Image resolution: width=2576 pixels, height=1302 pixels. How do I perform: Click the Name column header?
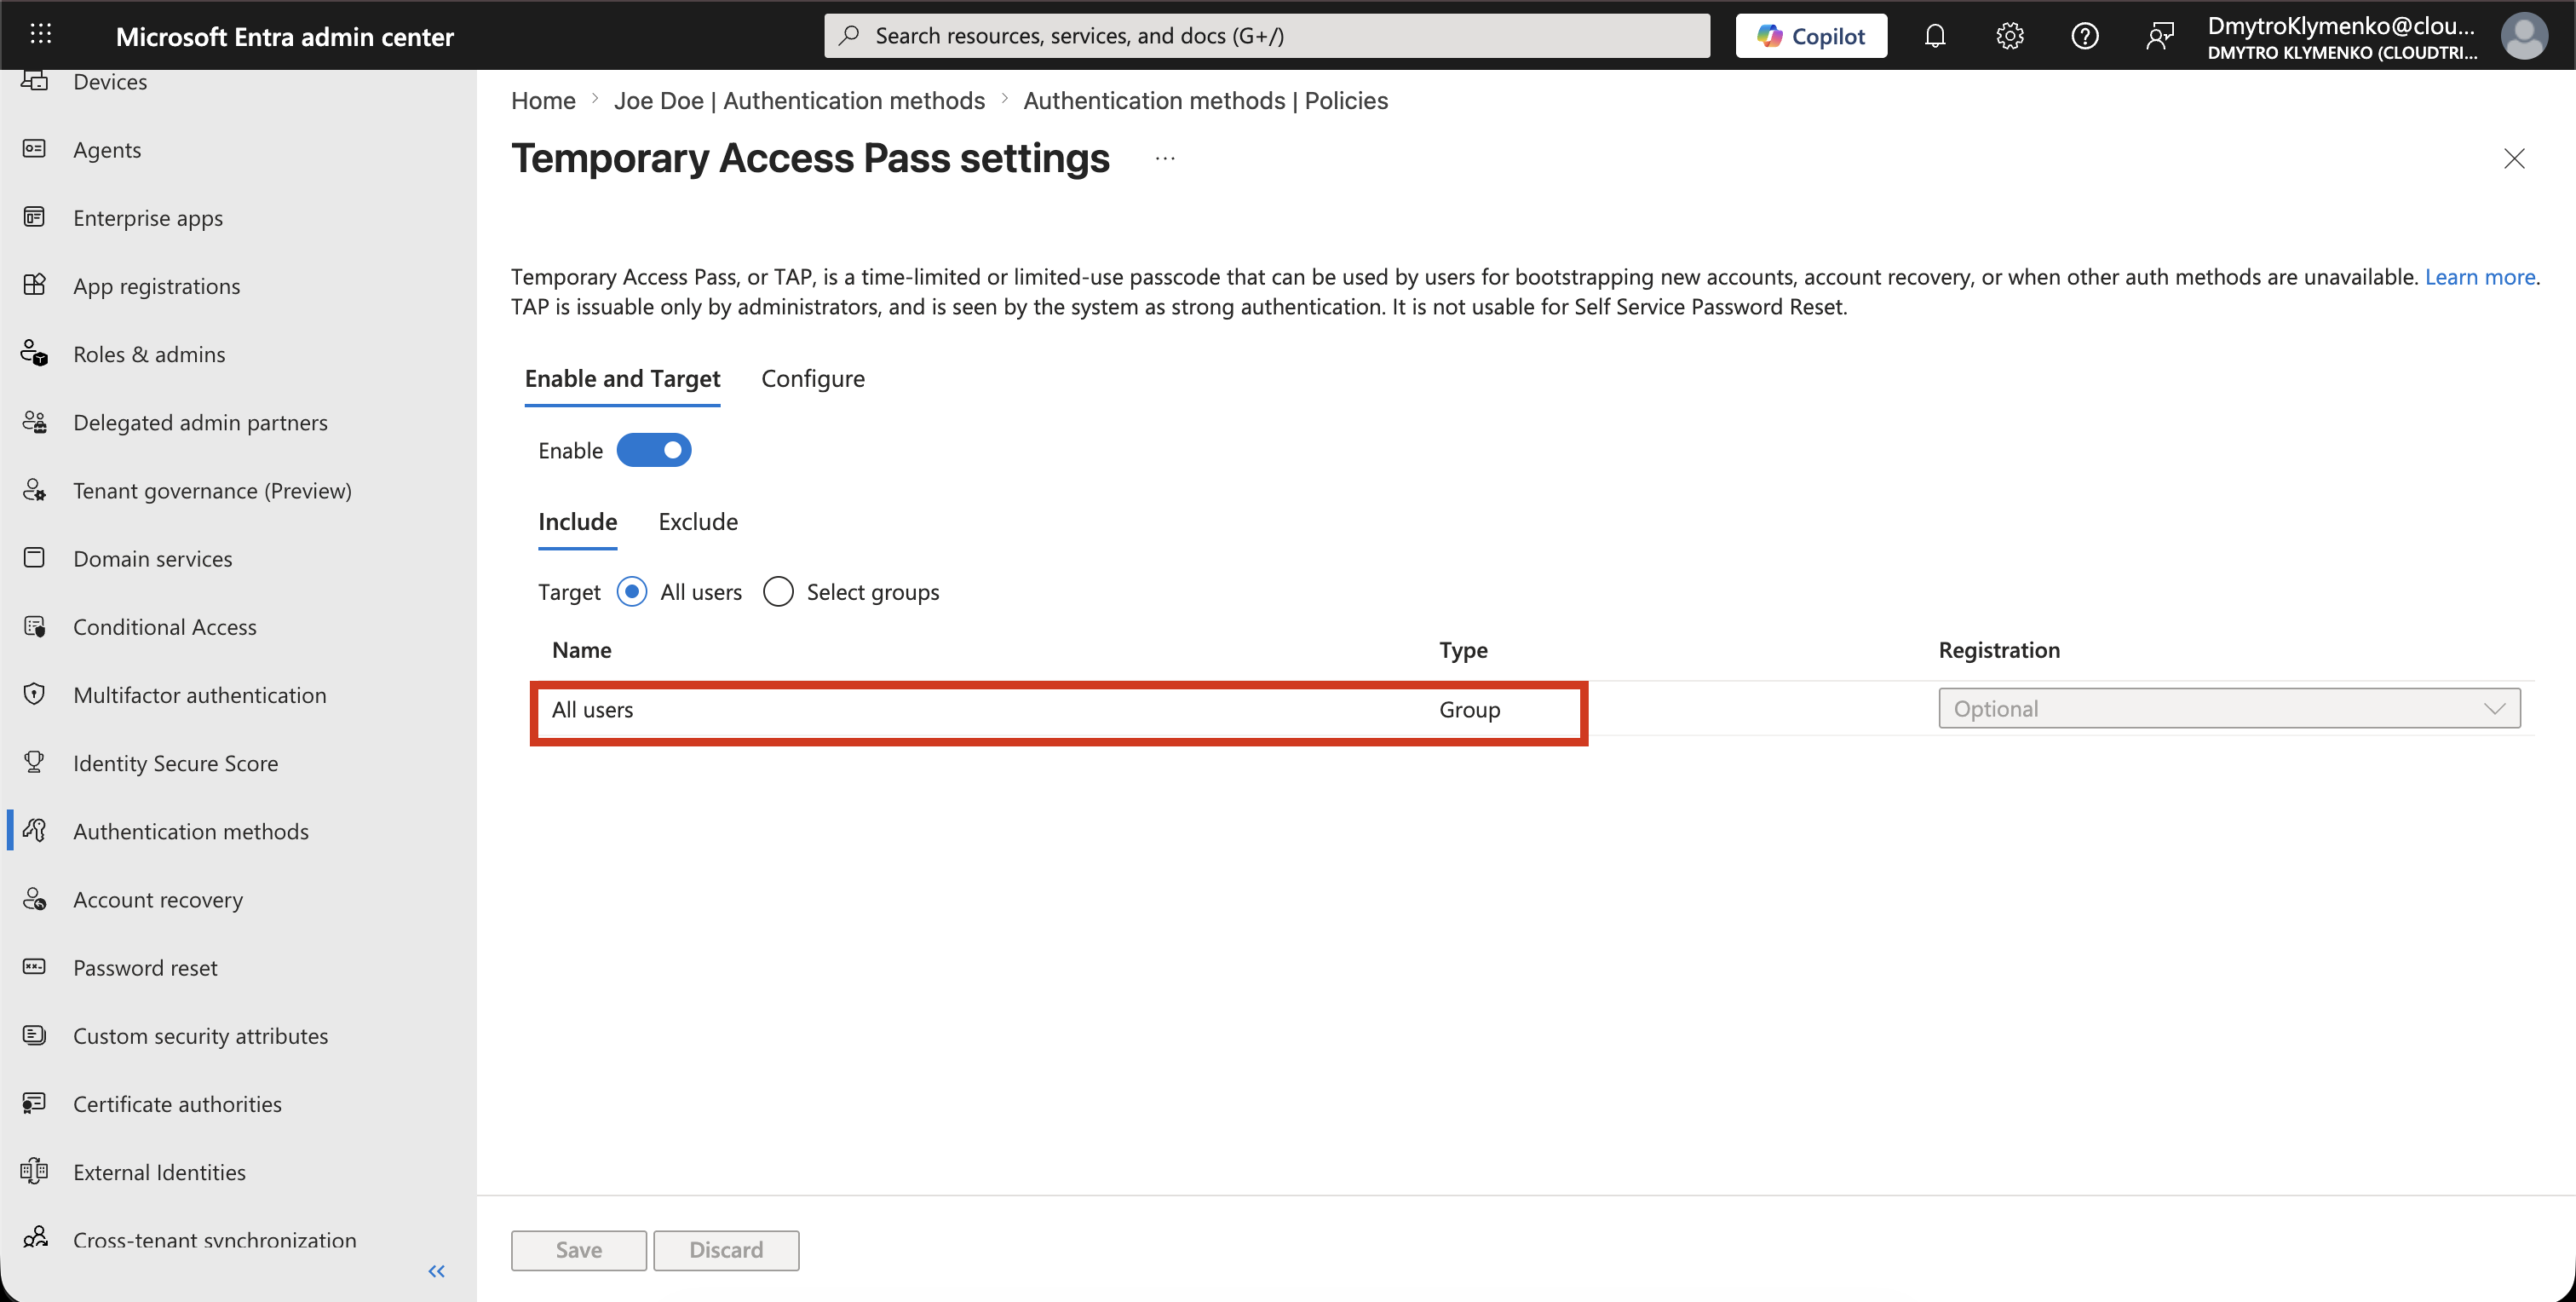point(581,650)
